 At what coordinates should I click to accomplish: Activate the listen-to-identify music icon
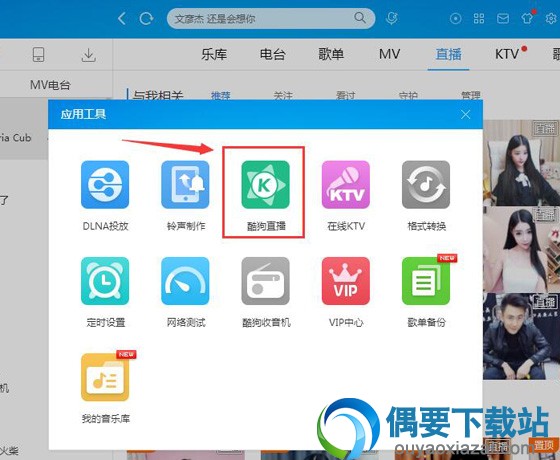(x=392, y=18)
